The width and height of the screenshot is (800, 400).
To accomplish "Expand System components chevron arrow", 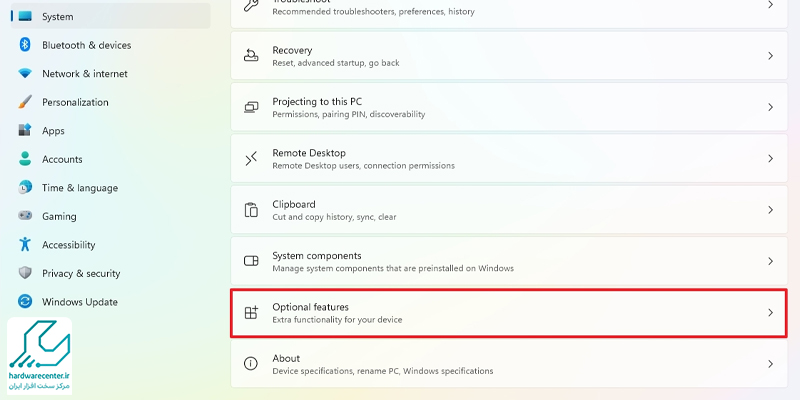I will [770, 261].
